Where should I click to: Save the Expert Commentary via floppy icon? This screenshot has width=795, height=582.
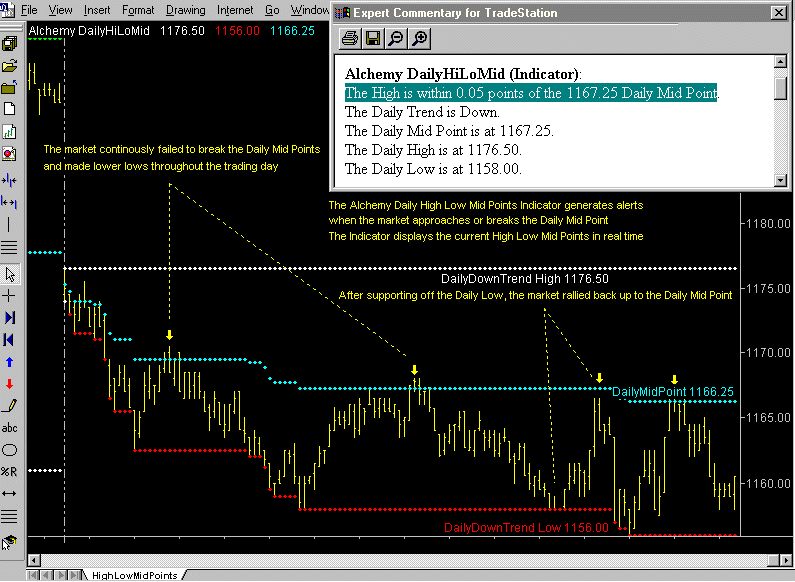click(373, 39)
